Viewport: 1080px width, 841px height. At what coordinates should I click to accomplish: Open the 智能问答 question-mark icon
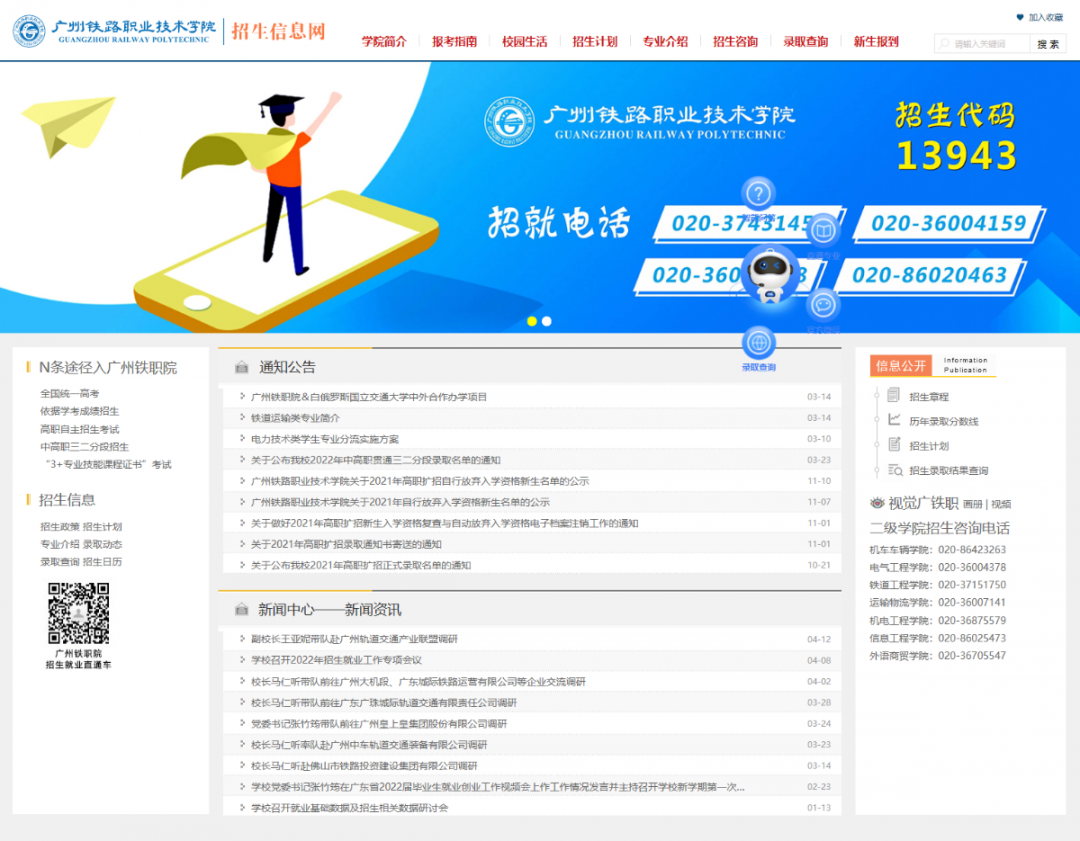pyautogui.click(x=758, y=193)
